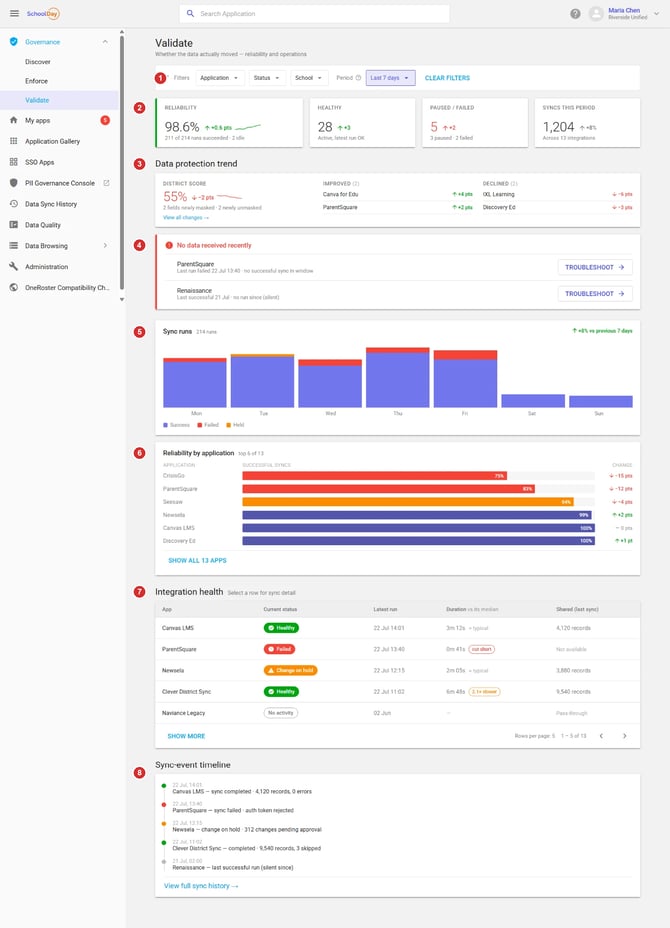
Task: Click the ParentSquare sync failed timeline event
Action: click(233, 807)
